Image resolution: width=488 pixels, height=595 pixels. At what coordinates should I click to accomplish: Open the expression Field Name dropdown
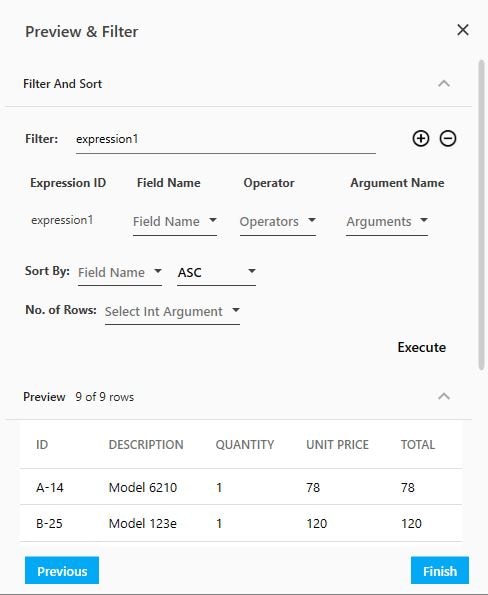tap(175, 222)
